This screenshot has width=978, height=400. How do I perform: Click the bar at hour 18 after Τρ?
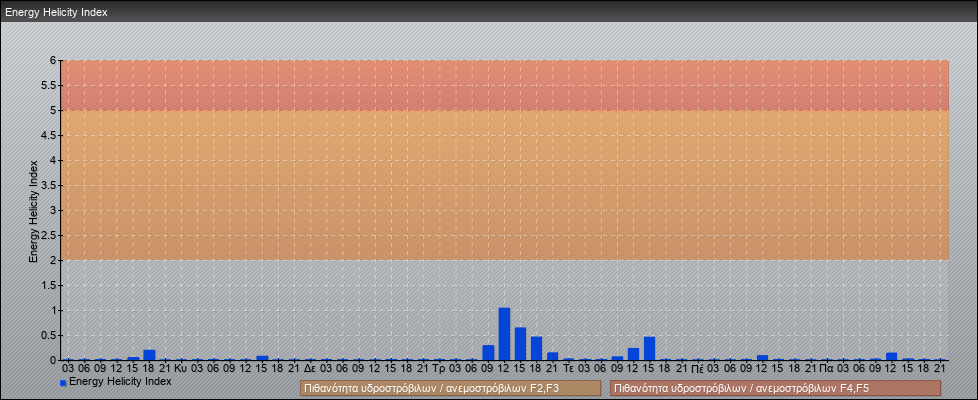click(x=536, y=348)
